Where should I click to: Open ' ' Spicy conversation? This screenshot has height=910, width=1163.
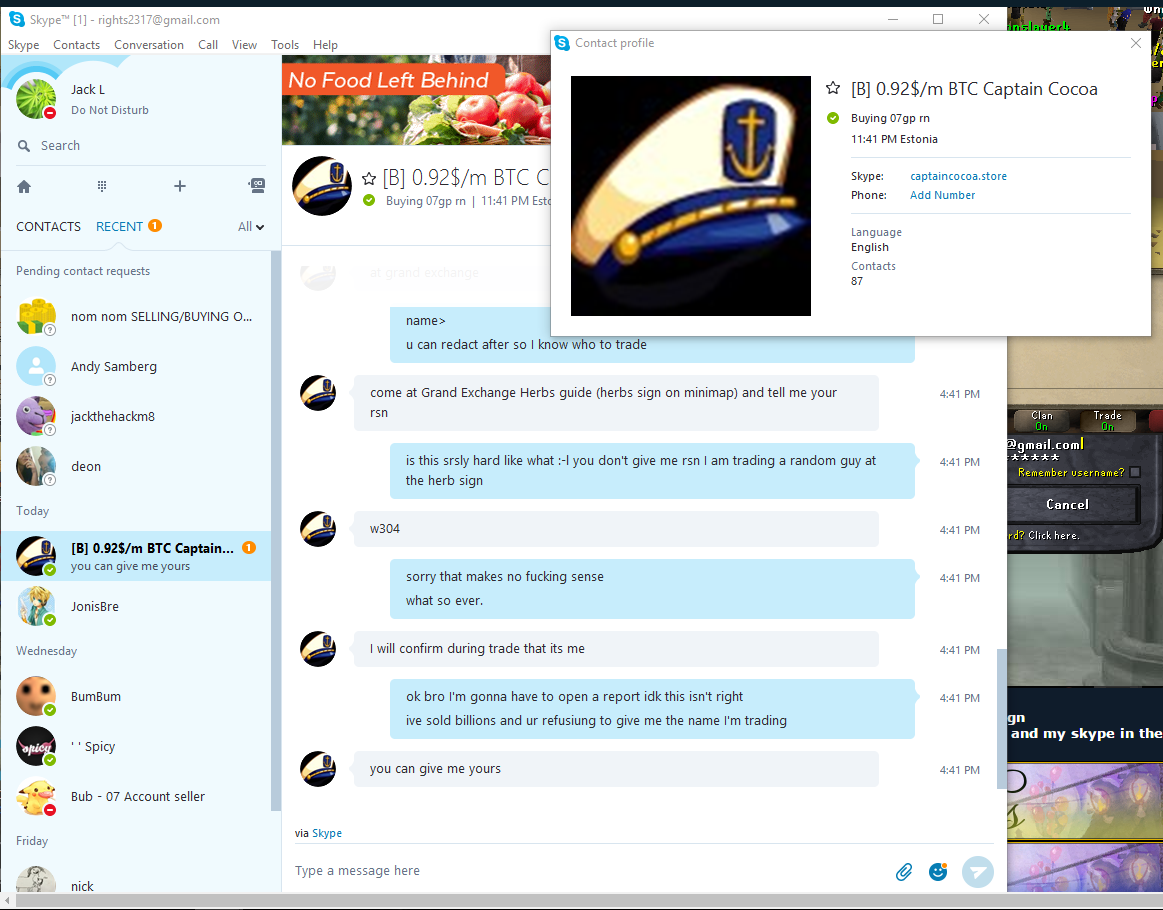136,746
